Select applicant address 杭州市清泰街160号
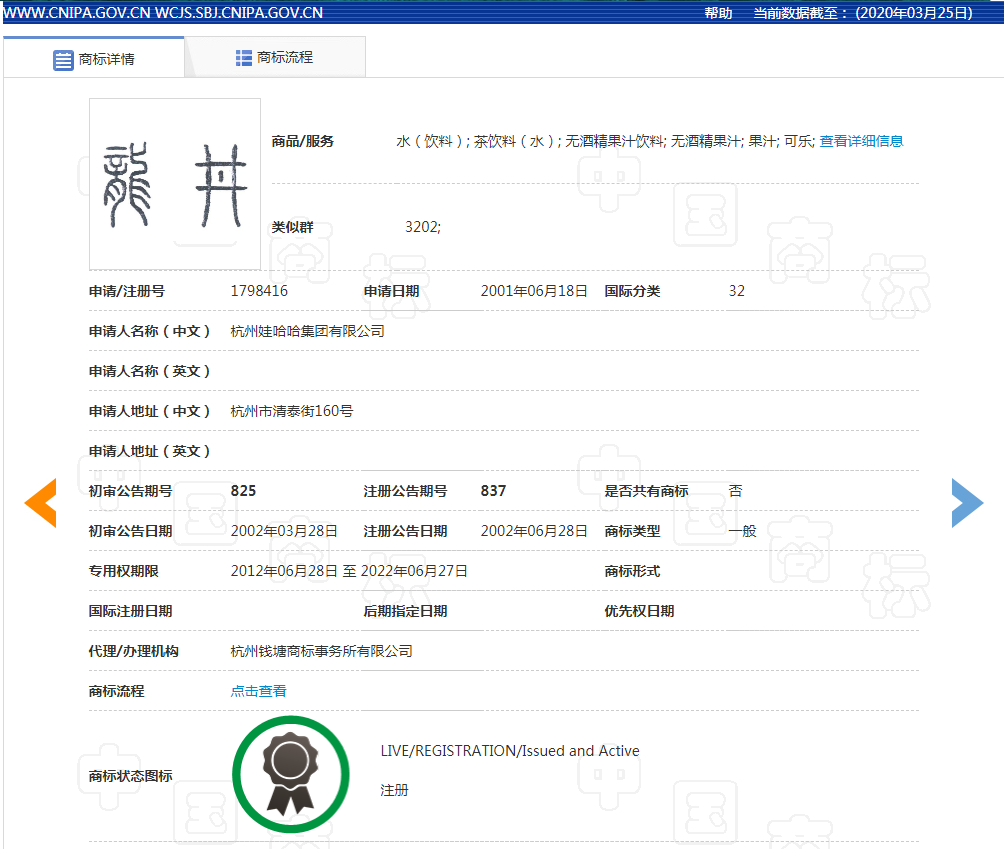 292,411
